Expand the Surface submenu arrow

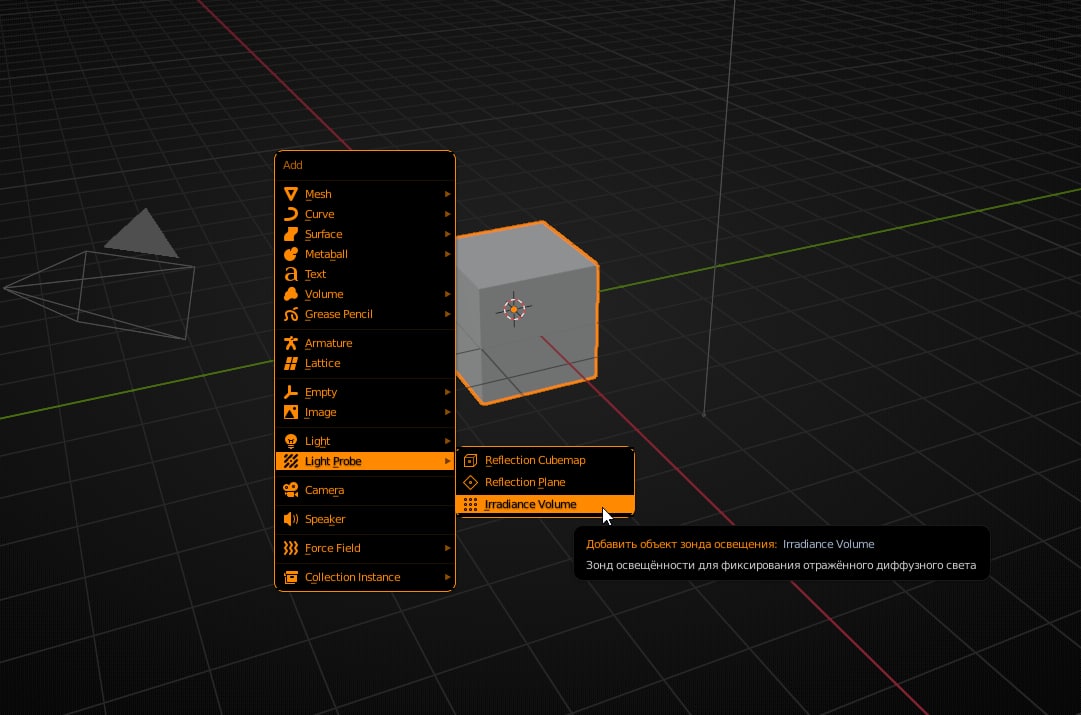[x=447, y=234]
